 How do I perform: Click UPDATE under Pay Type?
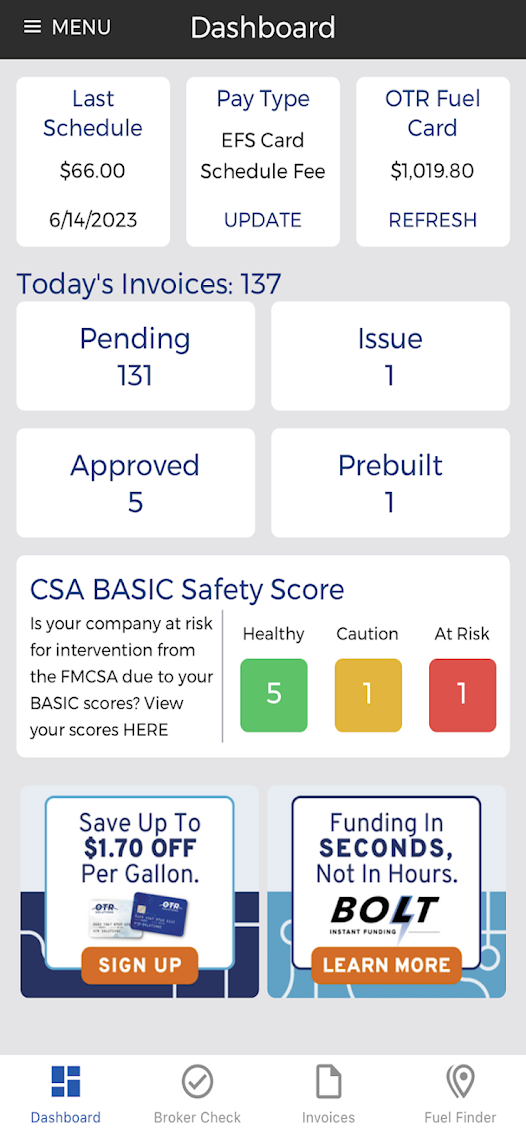click(x=263, y=220)
